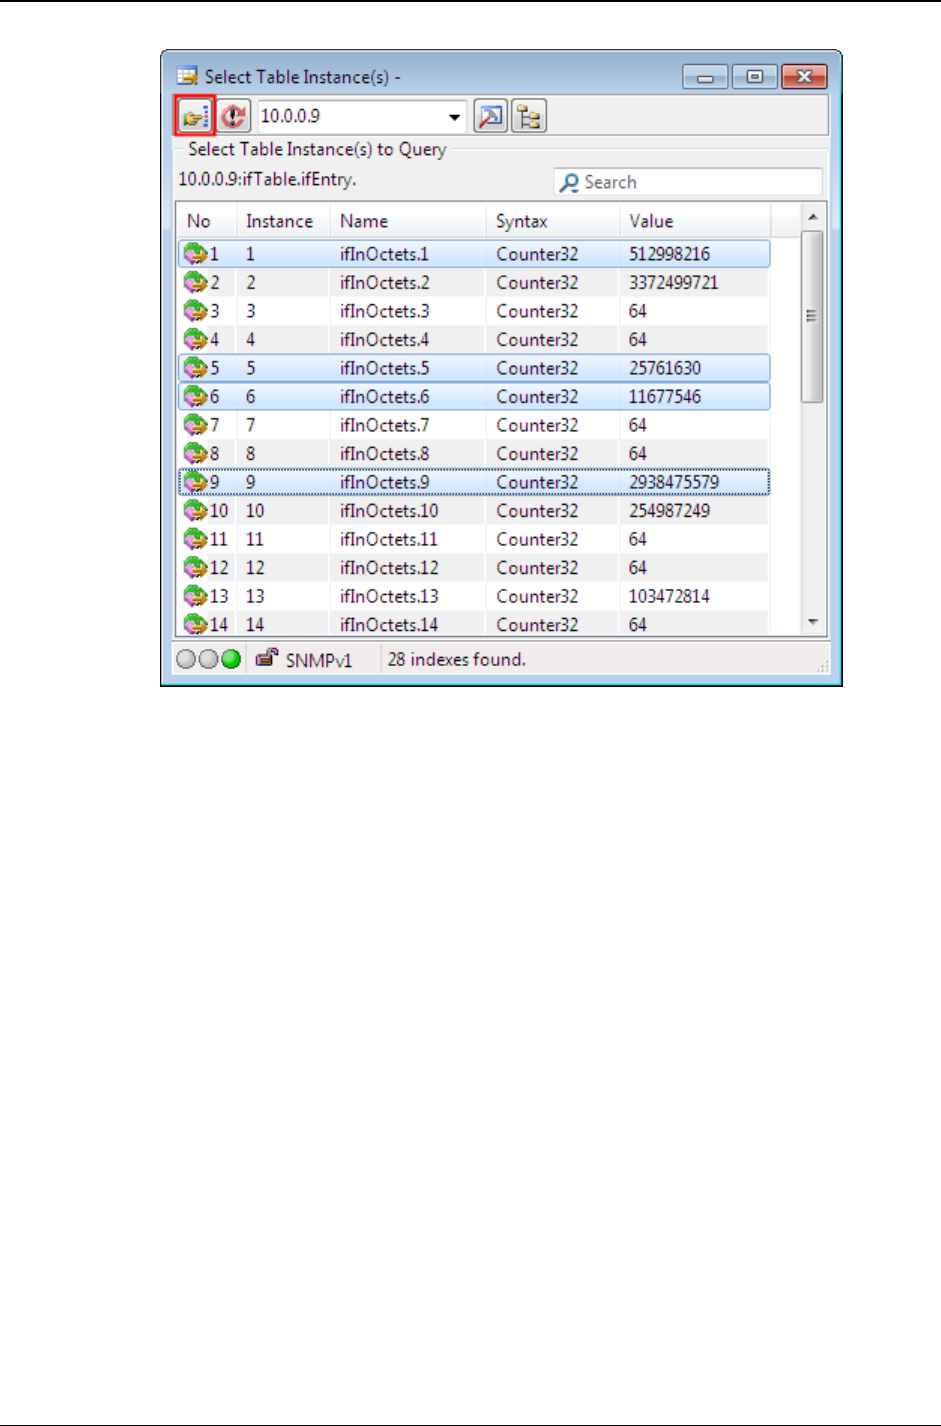Click the icon of row 12
Viewport: 941px width, 1426px height.
click(195, 568)
